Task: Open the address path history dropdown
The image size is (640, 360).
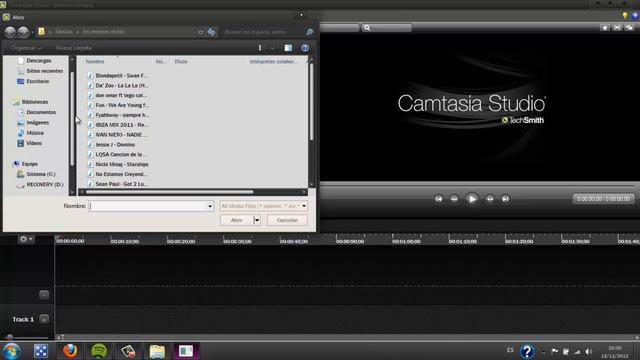Action: coord(200,32)
